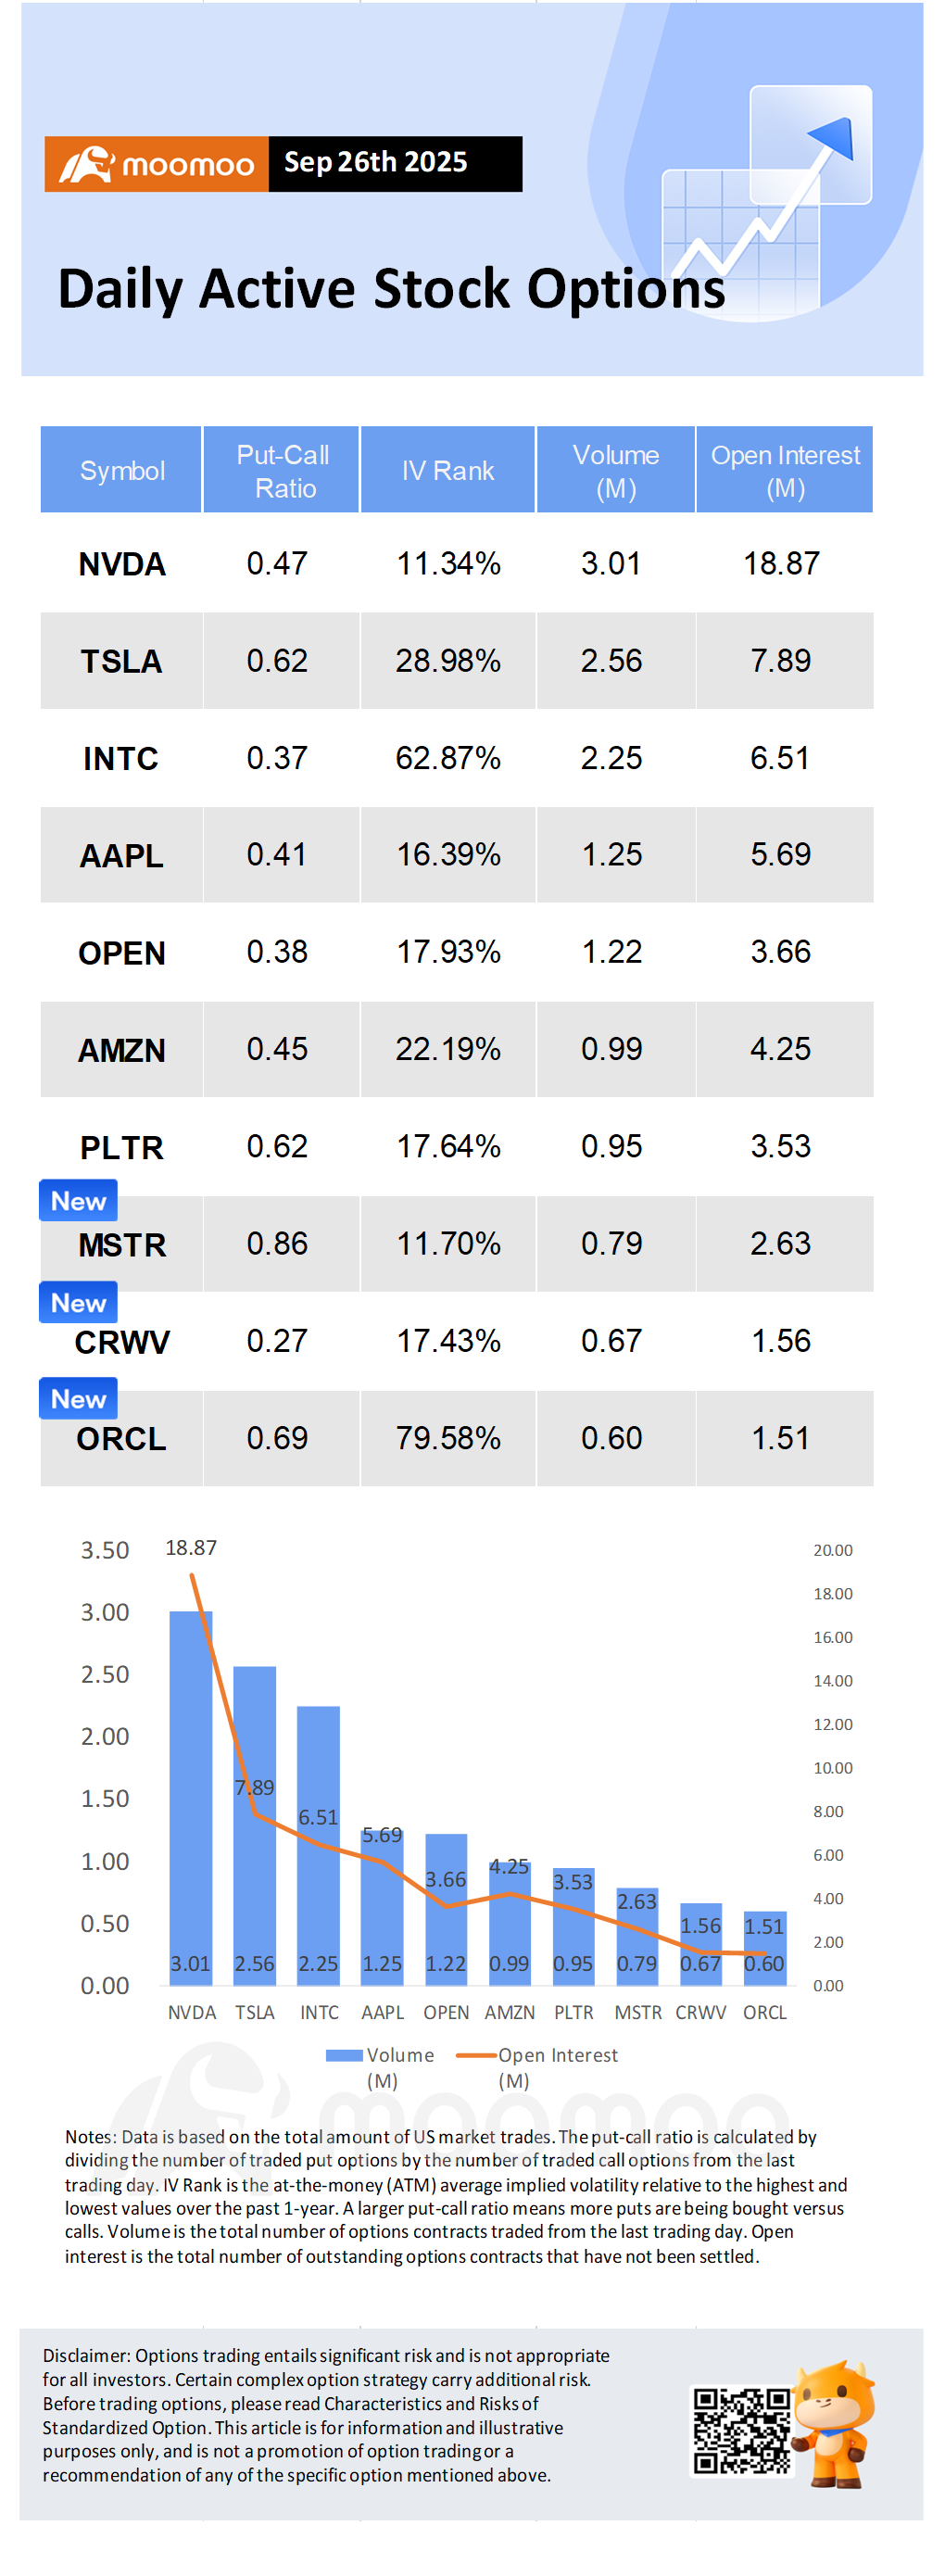The height and width of the screenshot is (2576, 945).
Task: Open the NVDA symbol row
Action: pos(122,564)
